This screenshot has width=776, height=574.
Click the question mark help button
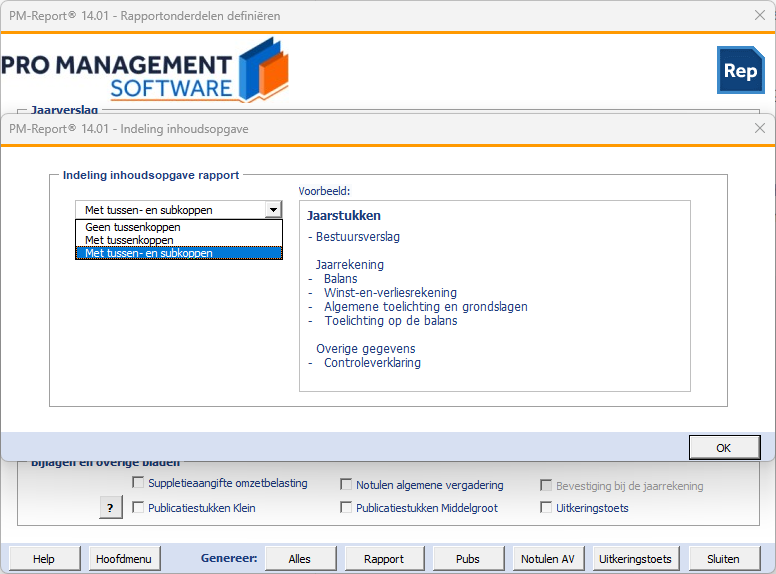[111, 508]
